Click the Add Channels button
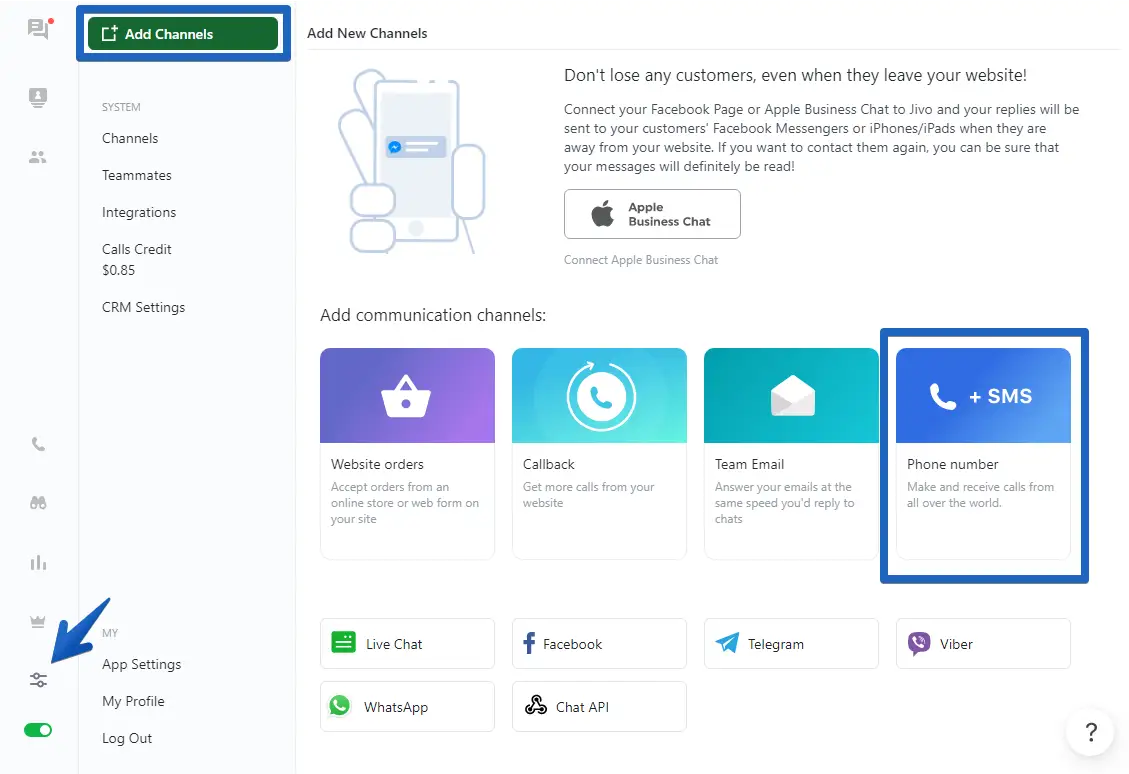The width and height of the screenshot is (1129, 774). (x=183, y=33)
